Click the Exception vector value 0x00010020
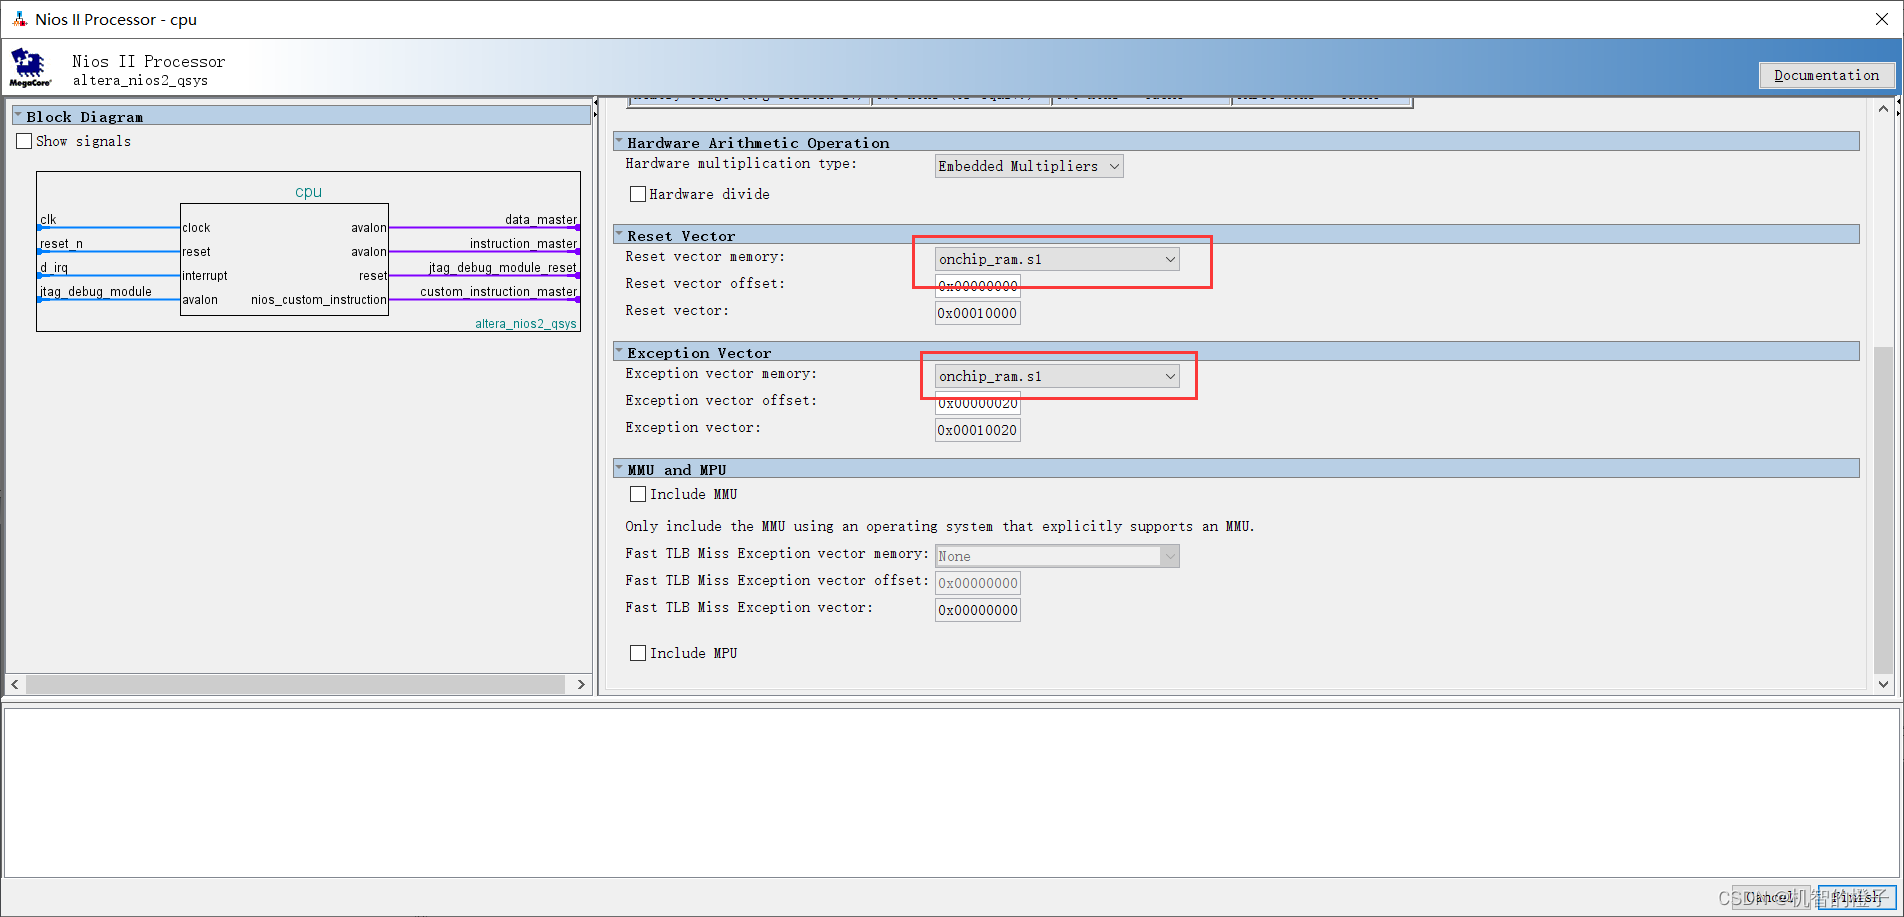 [x=978, y=430]
